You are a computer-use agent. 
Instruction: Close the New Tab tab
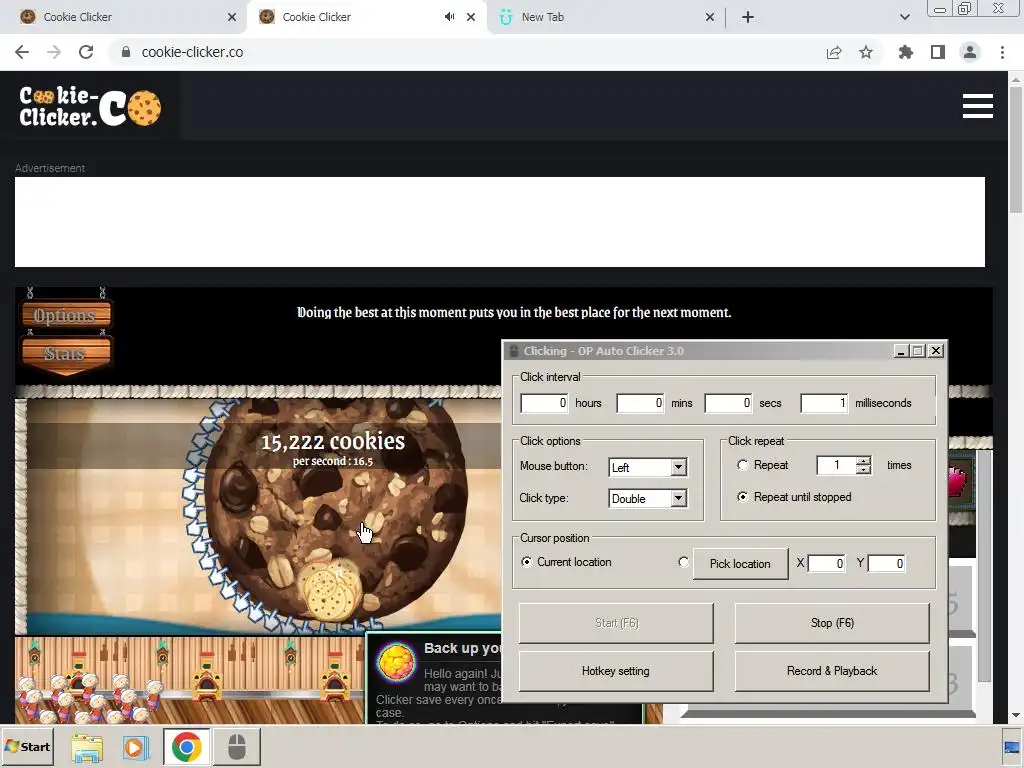[710, 17]
